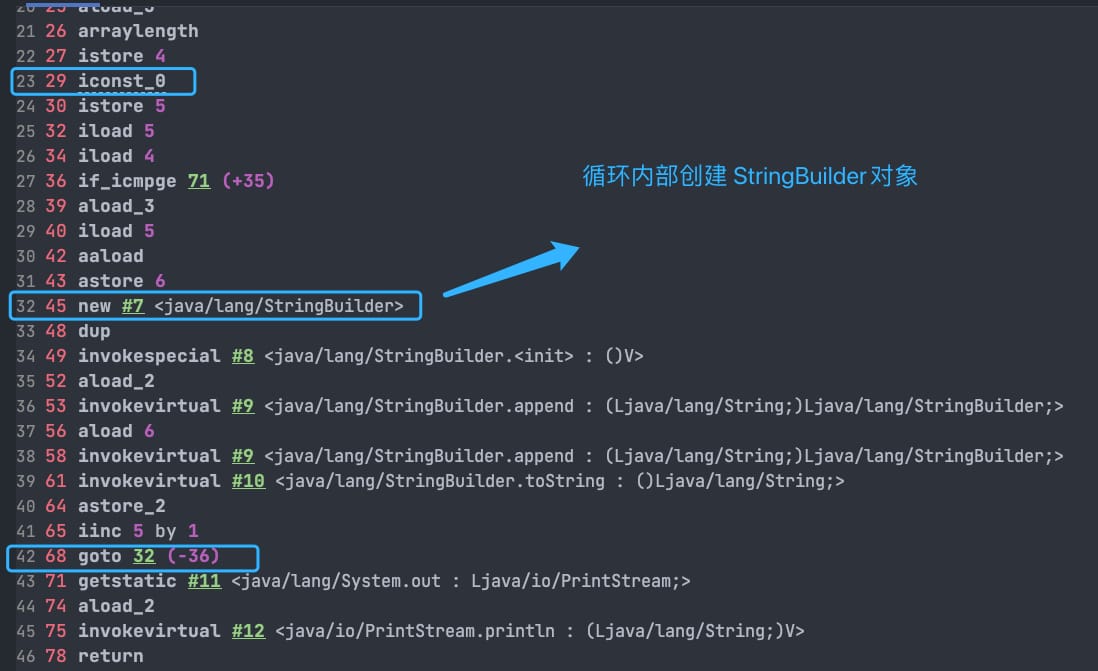The width and height of the screenshot is (1098, 671).
Task: Click the blue annotation arrow
Action: (512, 269)
